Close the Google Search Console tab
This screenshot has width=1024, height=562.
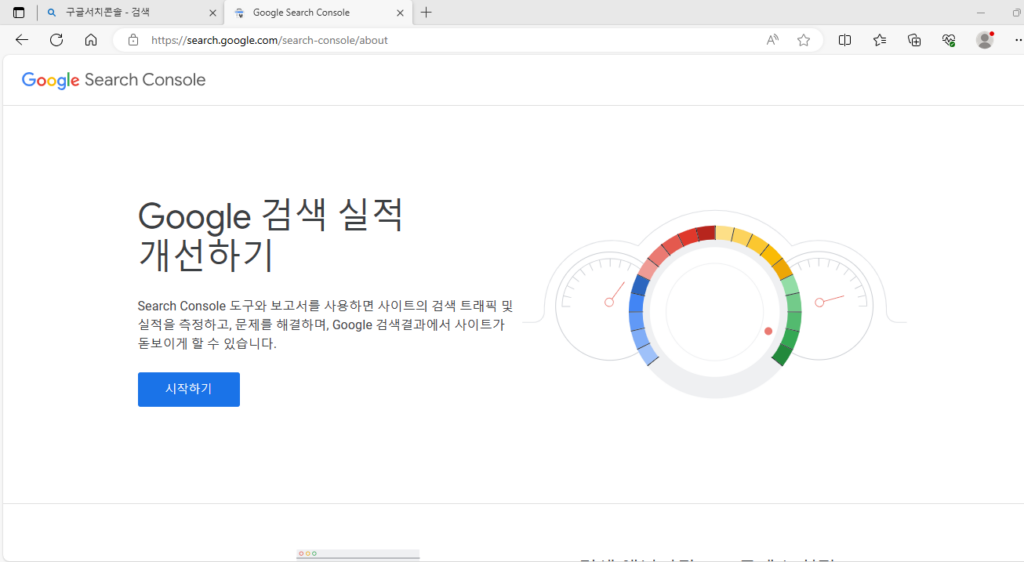(400, 12)
